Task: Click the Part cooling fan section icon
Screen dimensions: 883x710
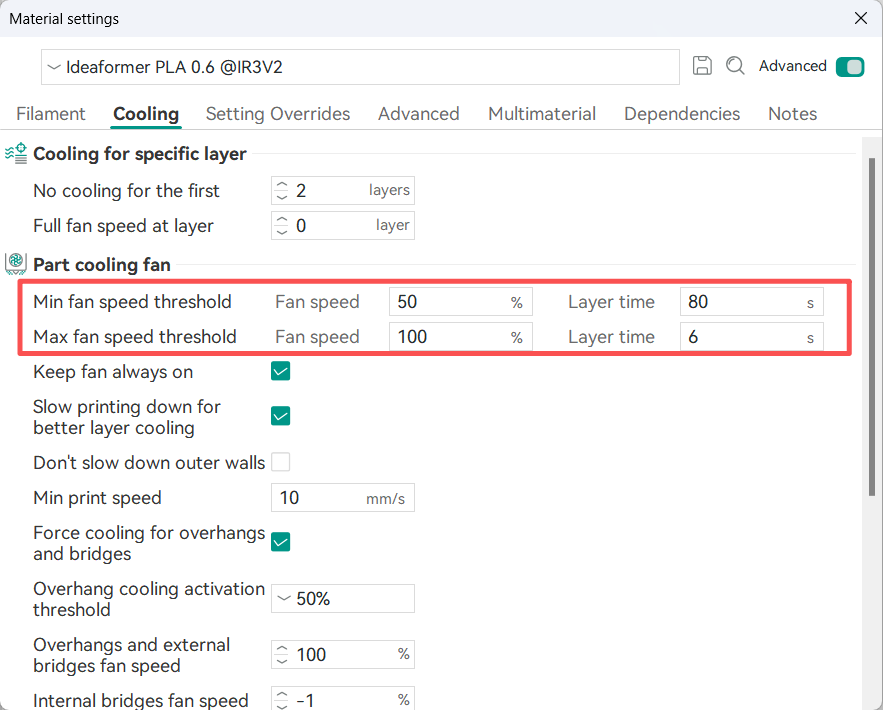Action: click(x=16, y=264)
